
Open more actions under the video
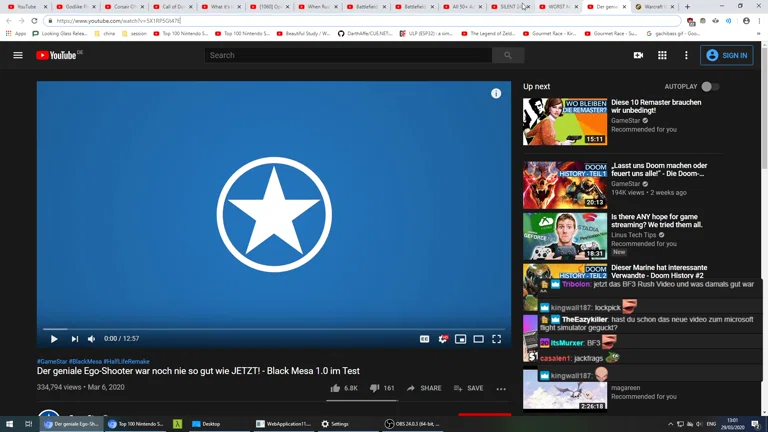501,389
